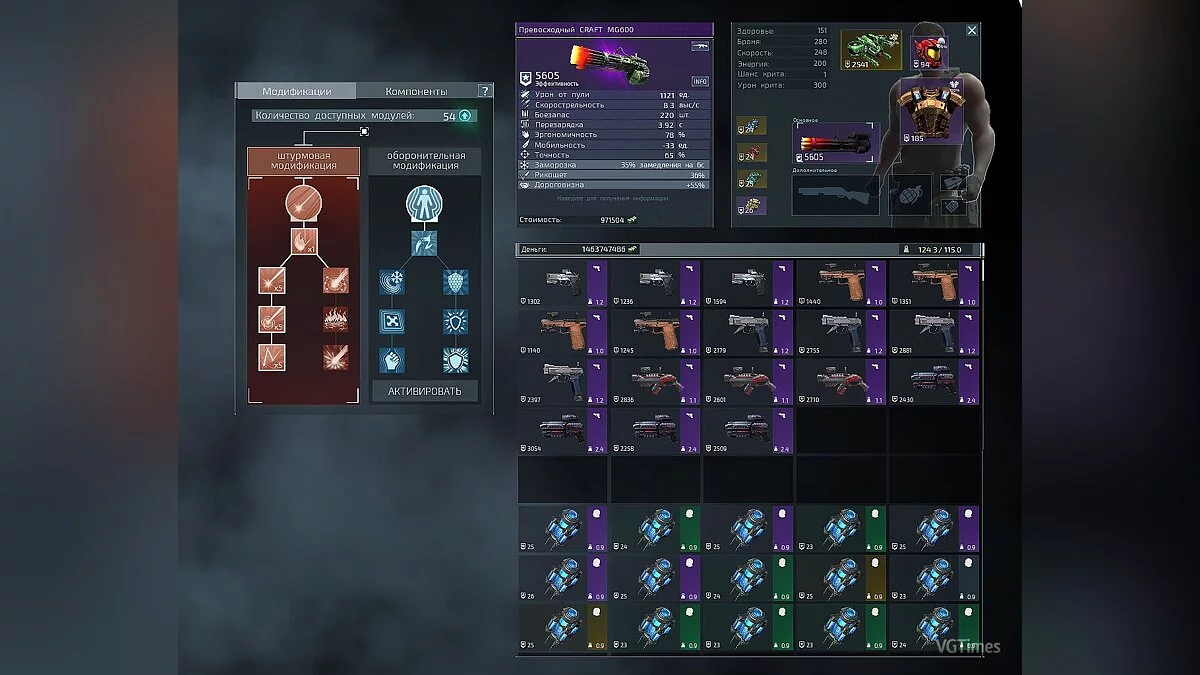Select the Рикошет 30% stat row
Viewport: 1200px width, 675px height.
(x=615, y=175)
